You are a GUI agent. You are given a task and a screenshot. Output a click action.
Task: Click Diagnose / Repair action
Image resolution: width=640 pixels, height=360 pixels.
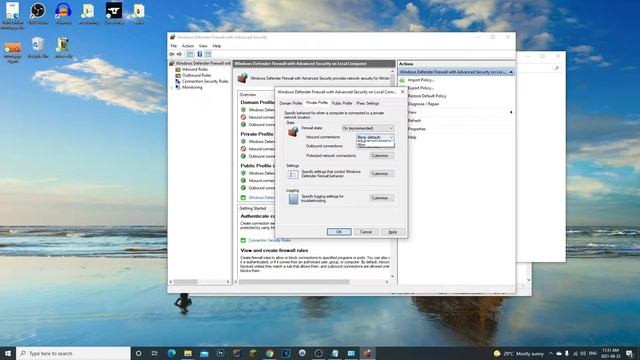click(423, 104)
